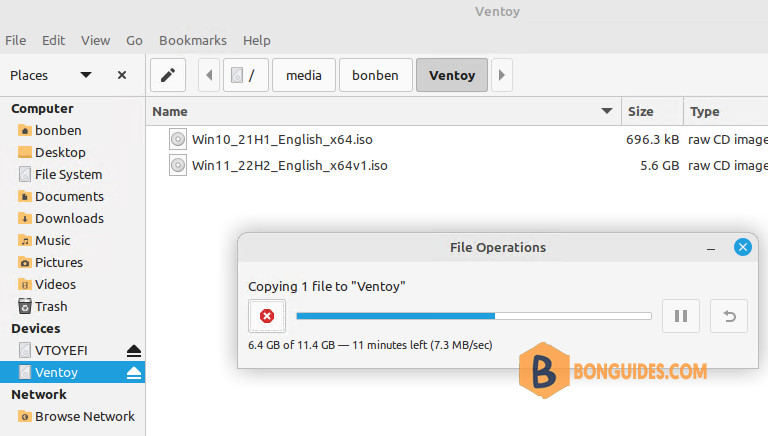Click the Pictures folder icon
Screen dimensions: 768x436
pyautogui.click(x=24, y=263)
